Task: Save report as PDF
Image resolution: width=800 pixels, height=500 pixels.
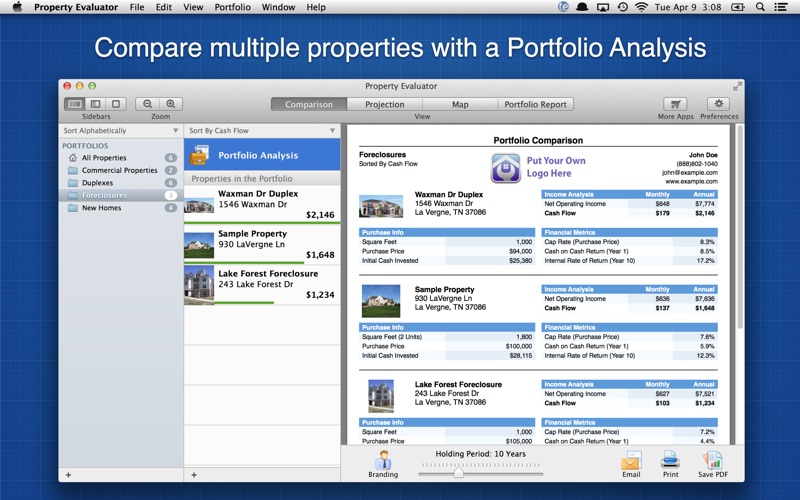Action: point(713,460)
